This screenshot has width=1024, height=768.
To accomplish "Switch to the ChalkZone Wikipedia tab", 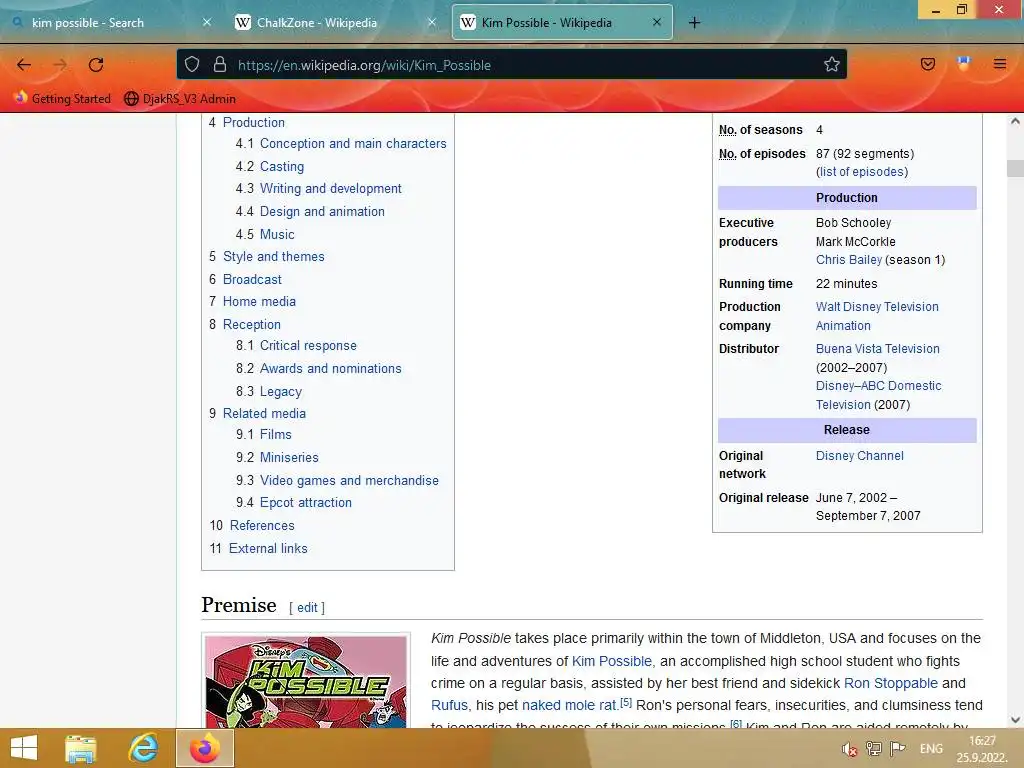I will [x=335, y=22].
